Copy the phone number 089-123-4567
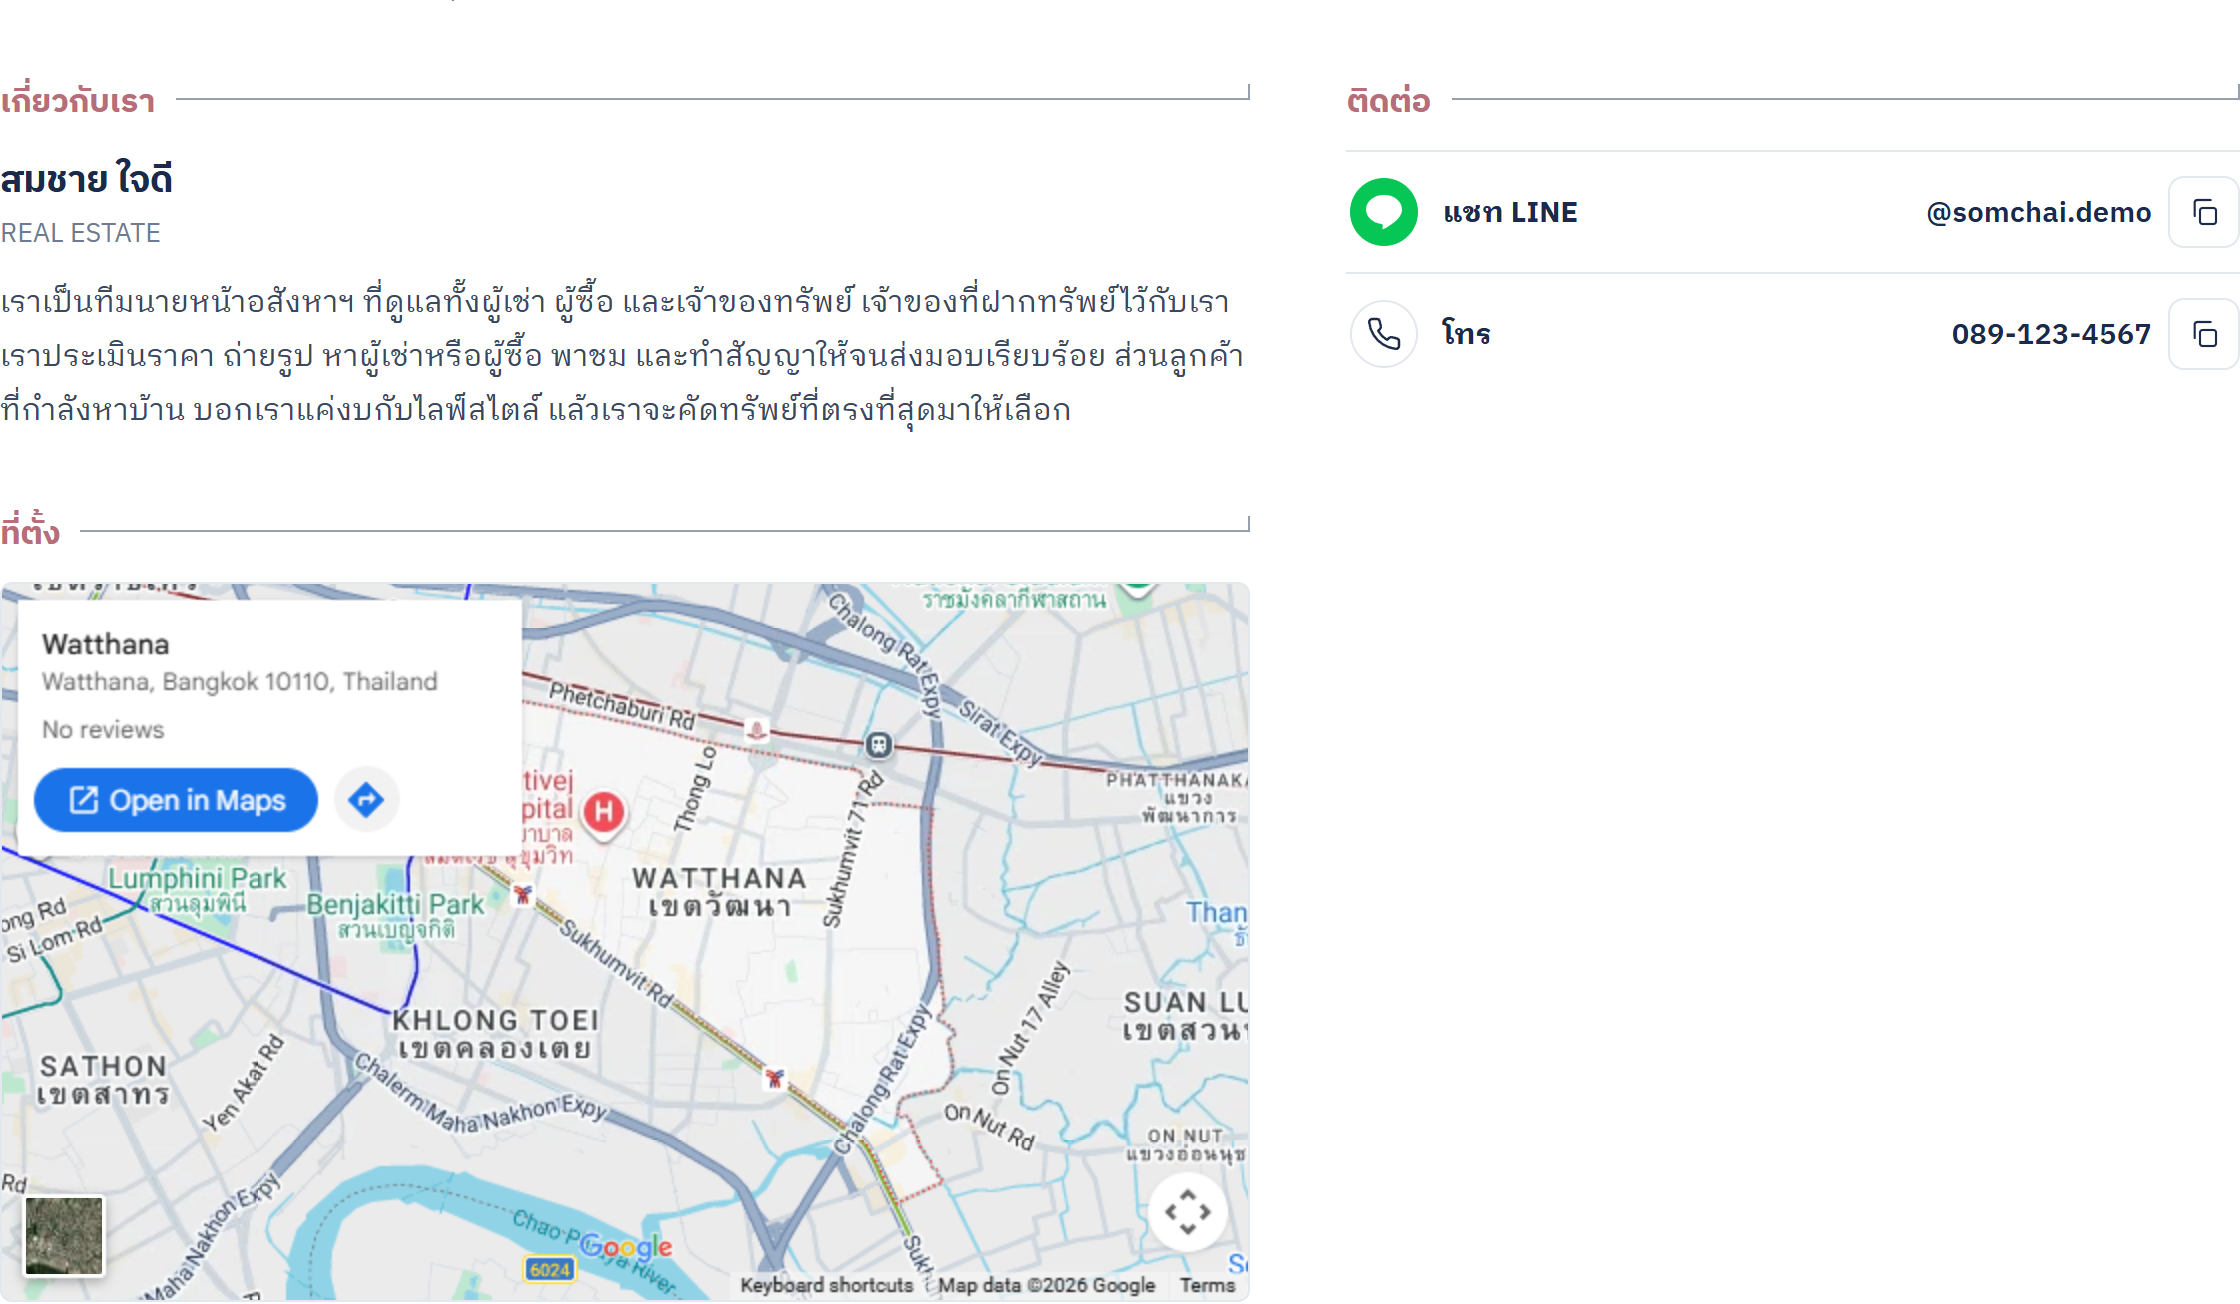This screenshot has width=2240, height=1304. pyautogui.click(x=2203, y=334)
